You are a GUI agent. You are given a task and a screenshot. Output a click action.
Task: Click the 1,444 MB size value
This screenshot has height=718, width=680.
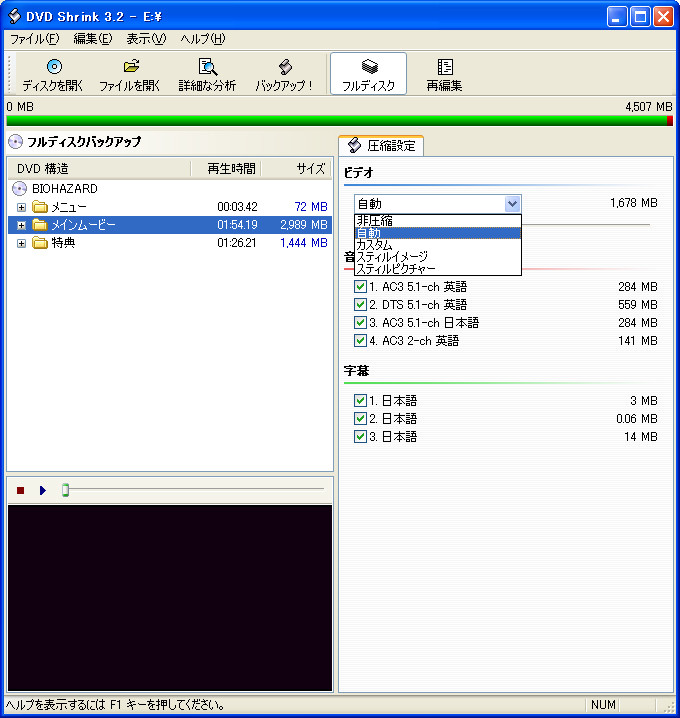pos(304,243)
